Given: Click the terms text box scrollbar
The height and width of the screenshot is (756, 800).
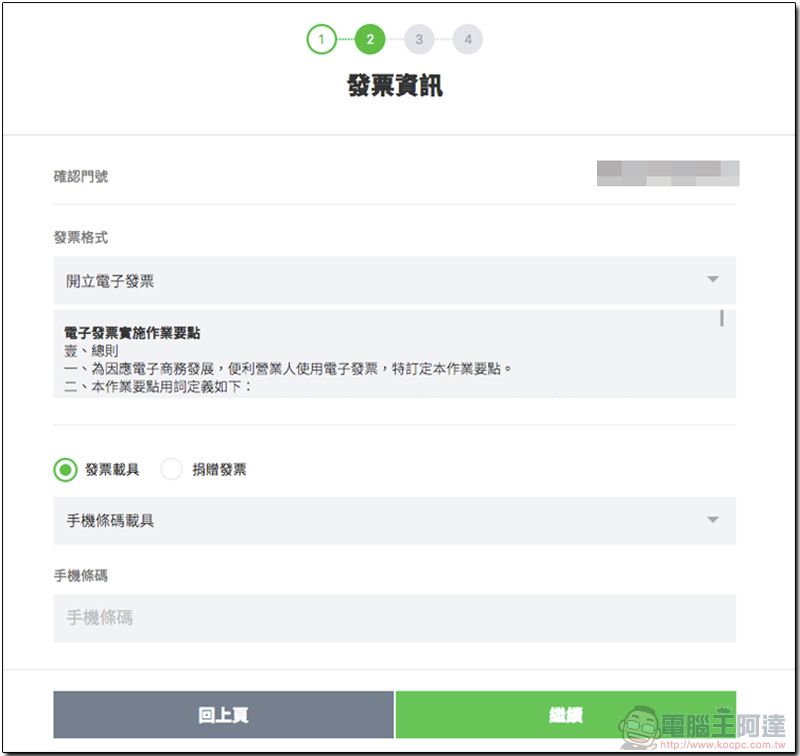Looking at the screenshot, I should [722, 318].
